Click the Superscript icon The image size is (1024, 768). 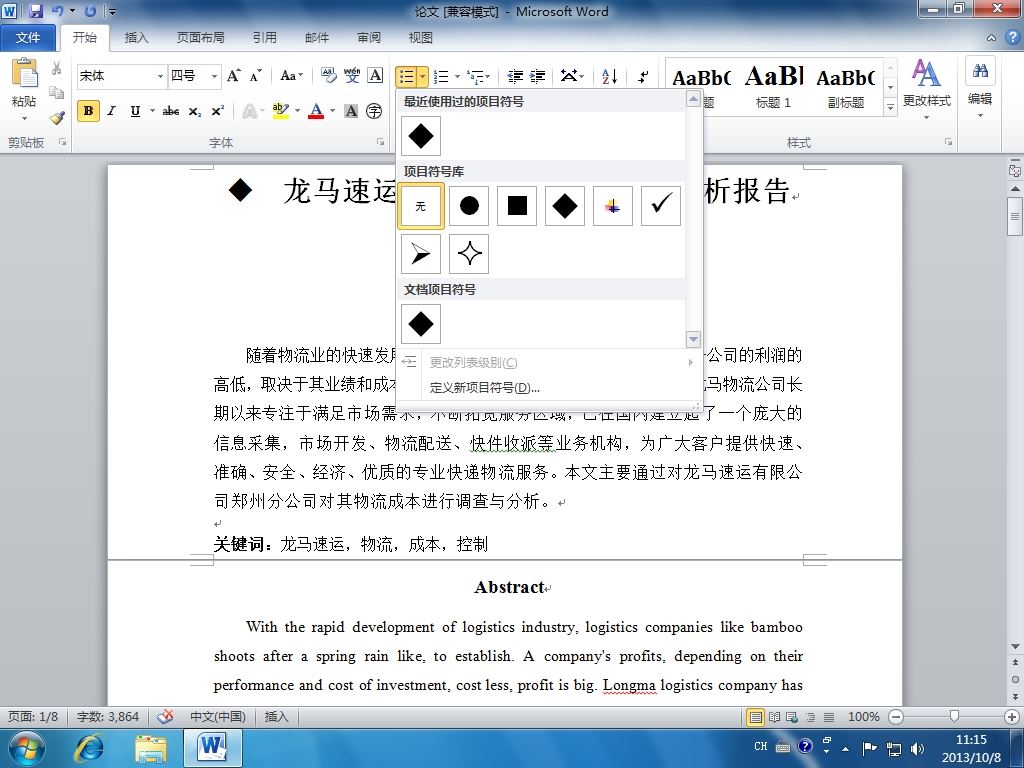217,111
